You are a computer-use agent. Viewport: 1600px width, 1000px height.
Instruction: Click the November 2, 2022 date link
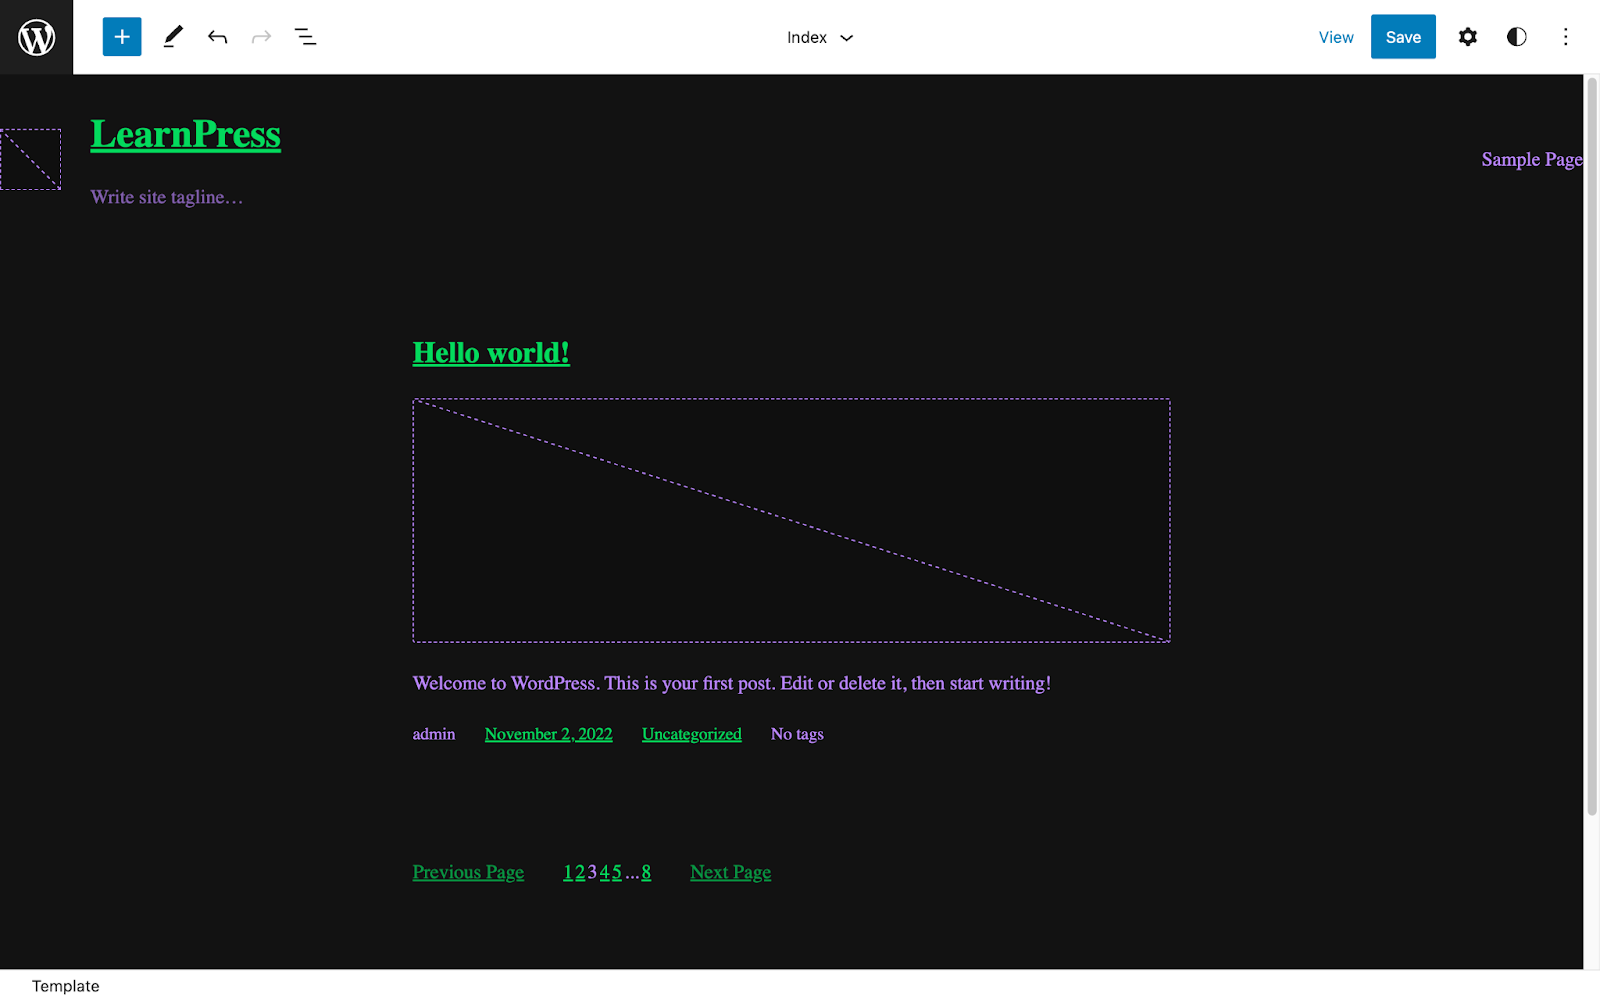(x=548, y=734)
